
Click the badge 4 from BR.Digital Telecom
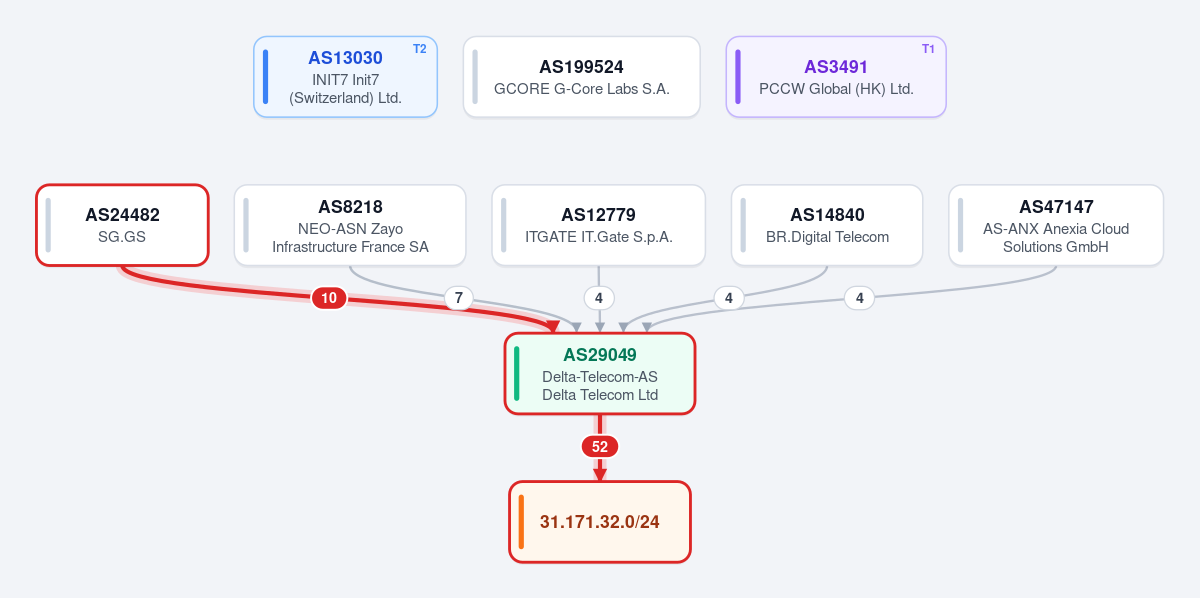click(729, 297)
